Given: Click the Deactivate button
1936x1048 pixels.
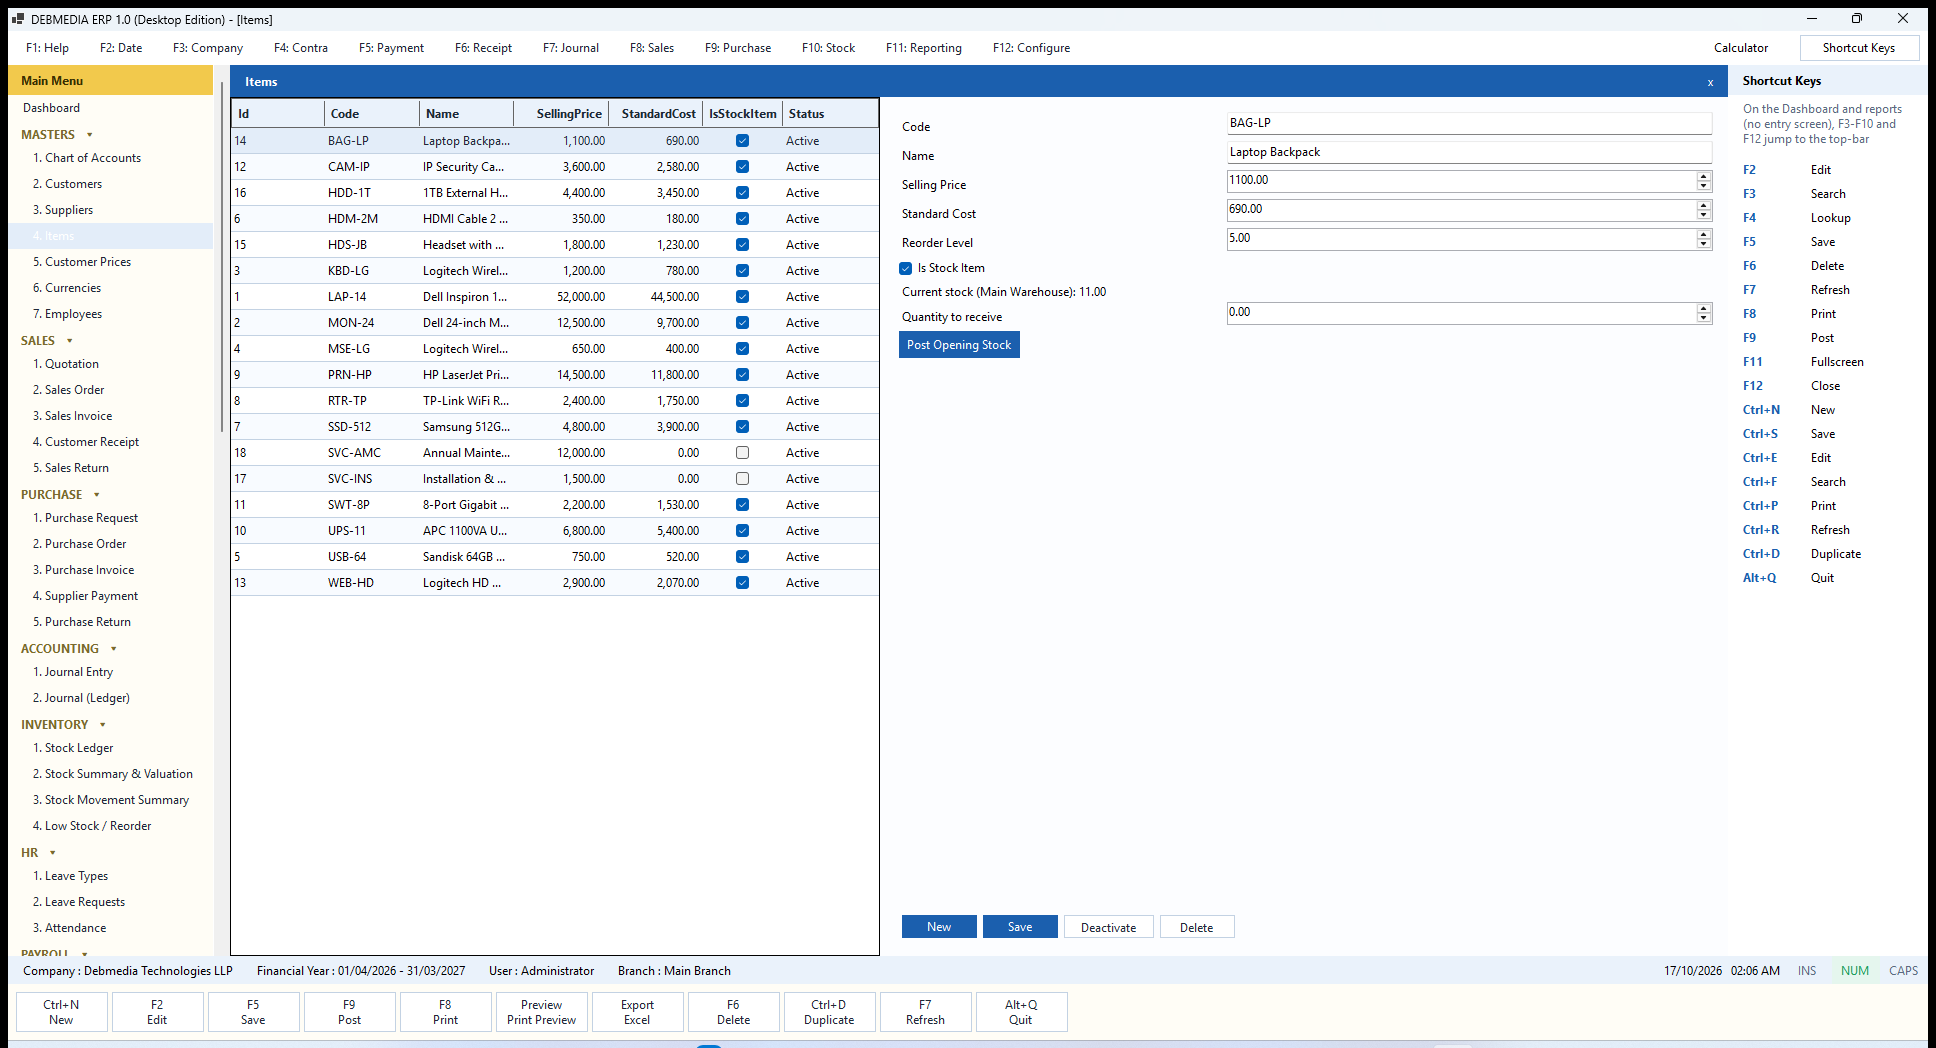Looking at the screenshot, I should coord(1108,927).
